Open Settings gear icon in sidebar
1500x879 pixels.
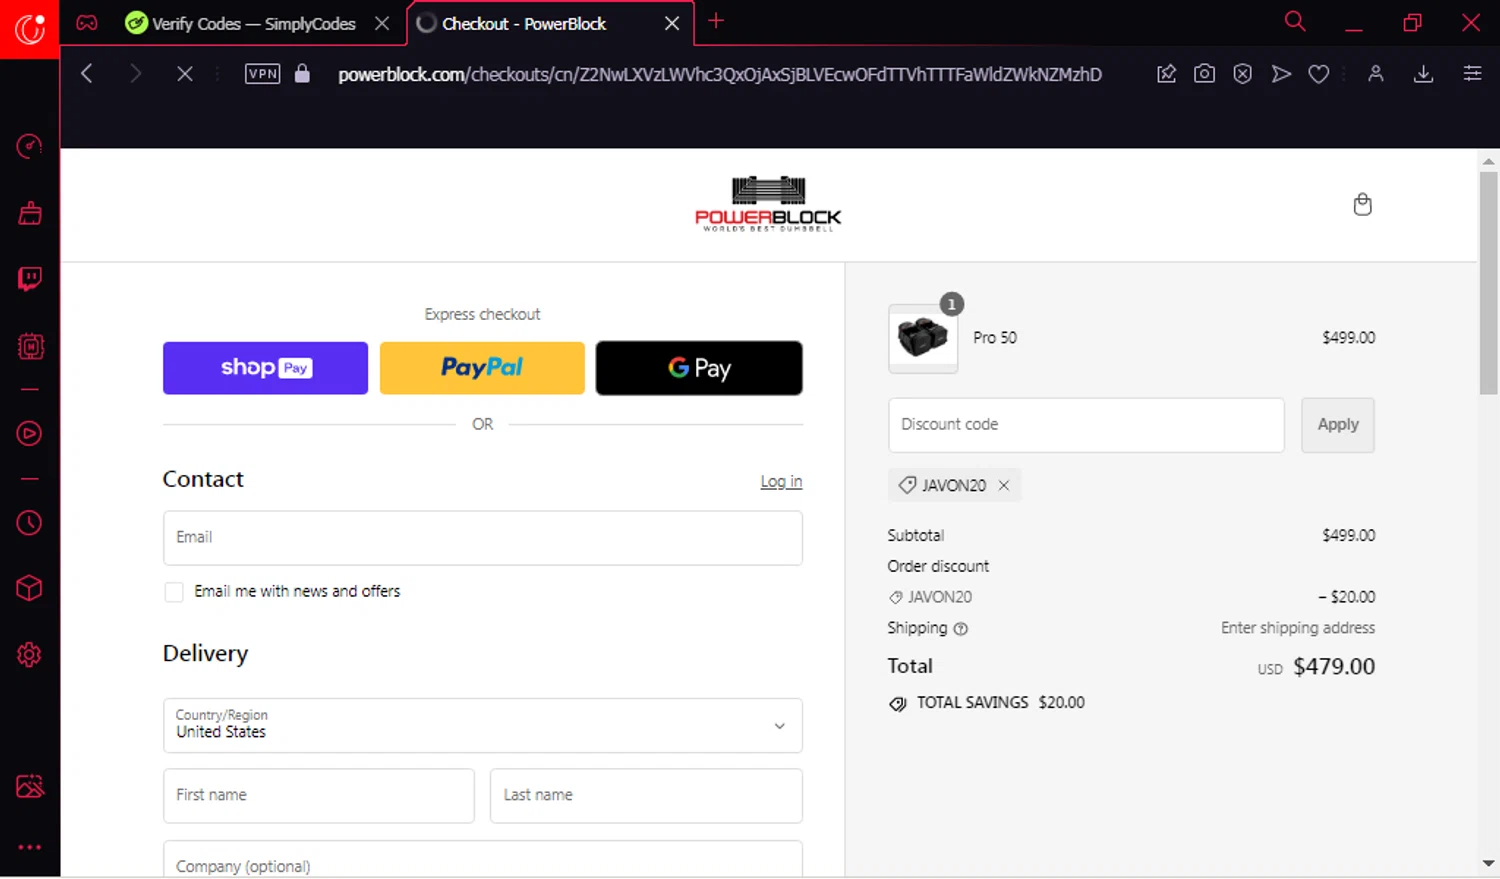(29, 655)
